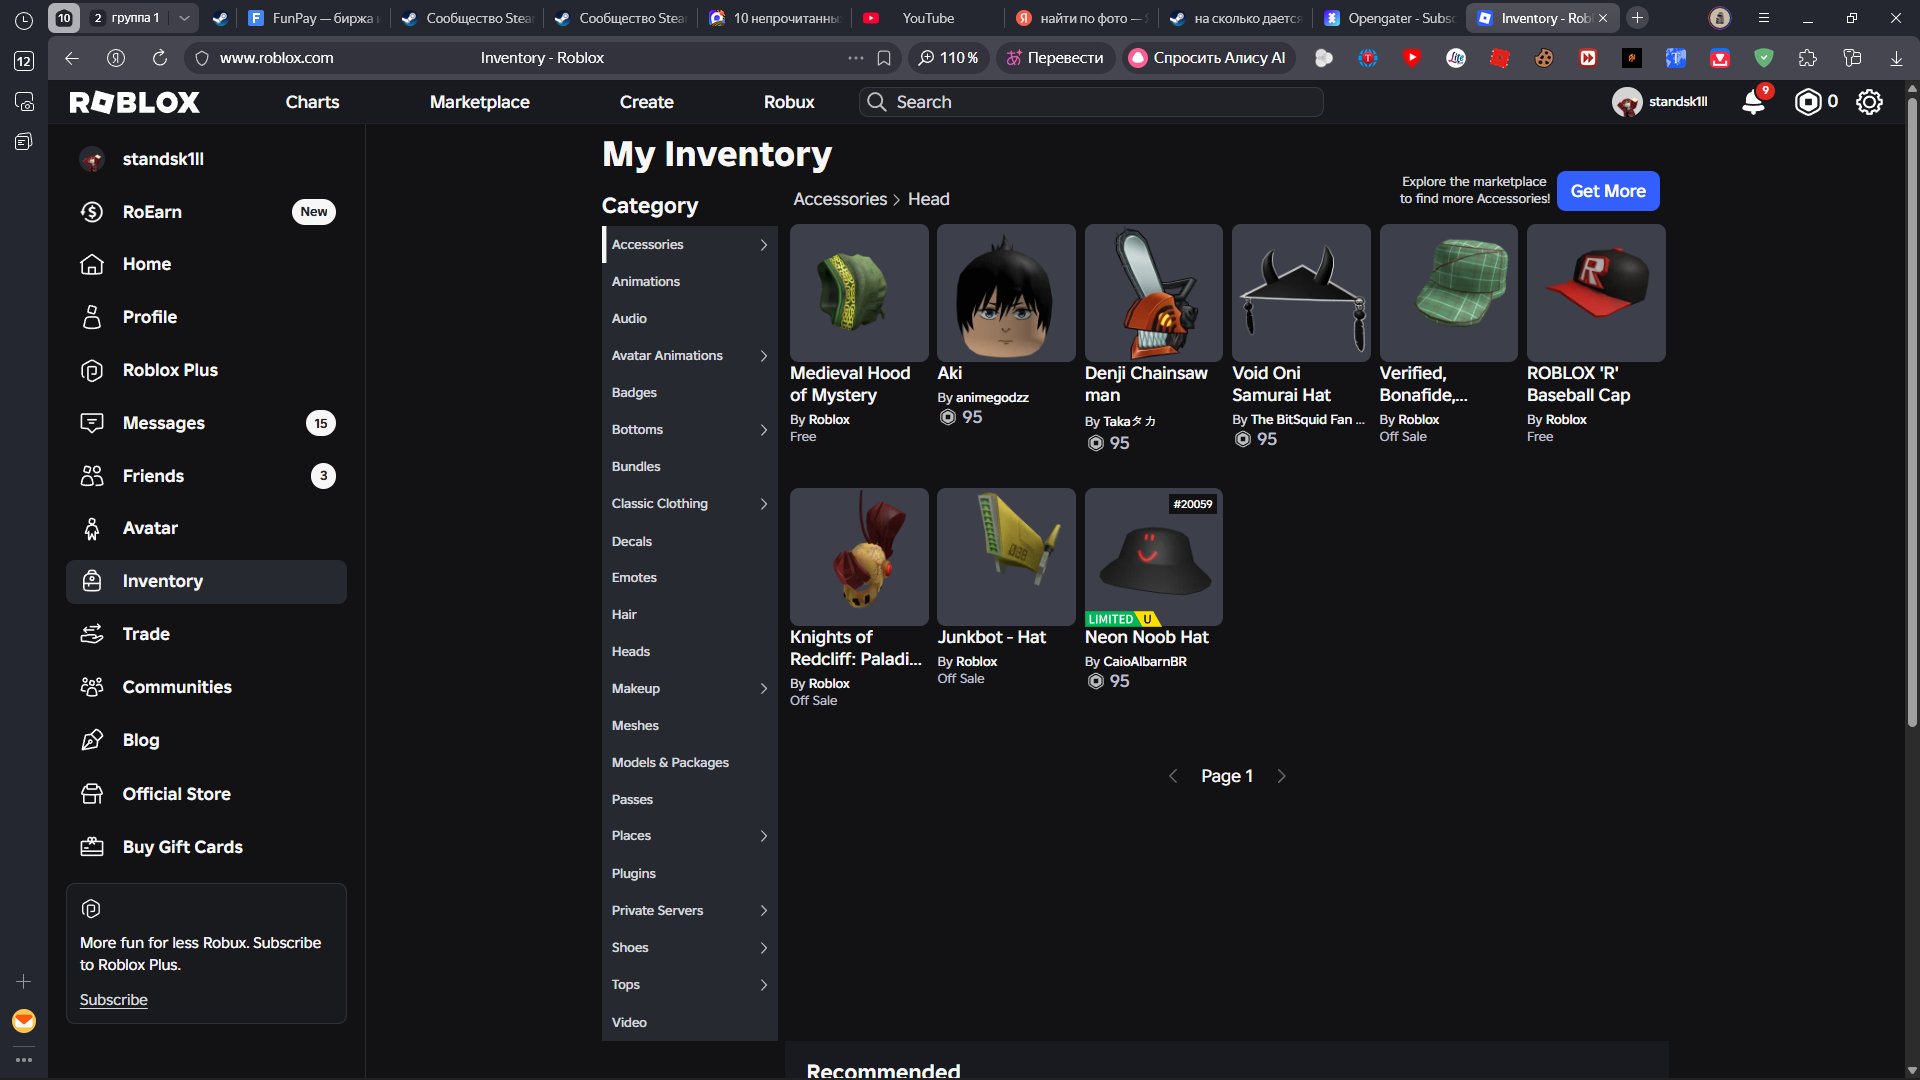This screenshot has width=1920, height=1080.
Task: Go to Home via house icon
Action: (x=92, y=264)
